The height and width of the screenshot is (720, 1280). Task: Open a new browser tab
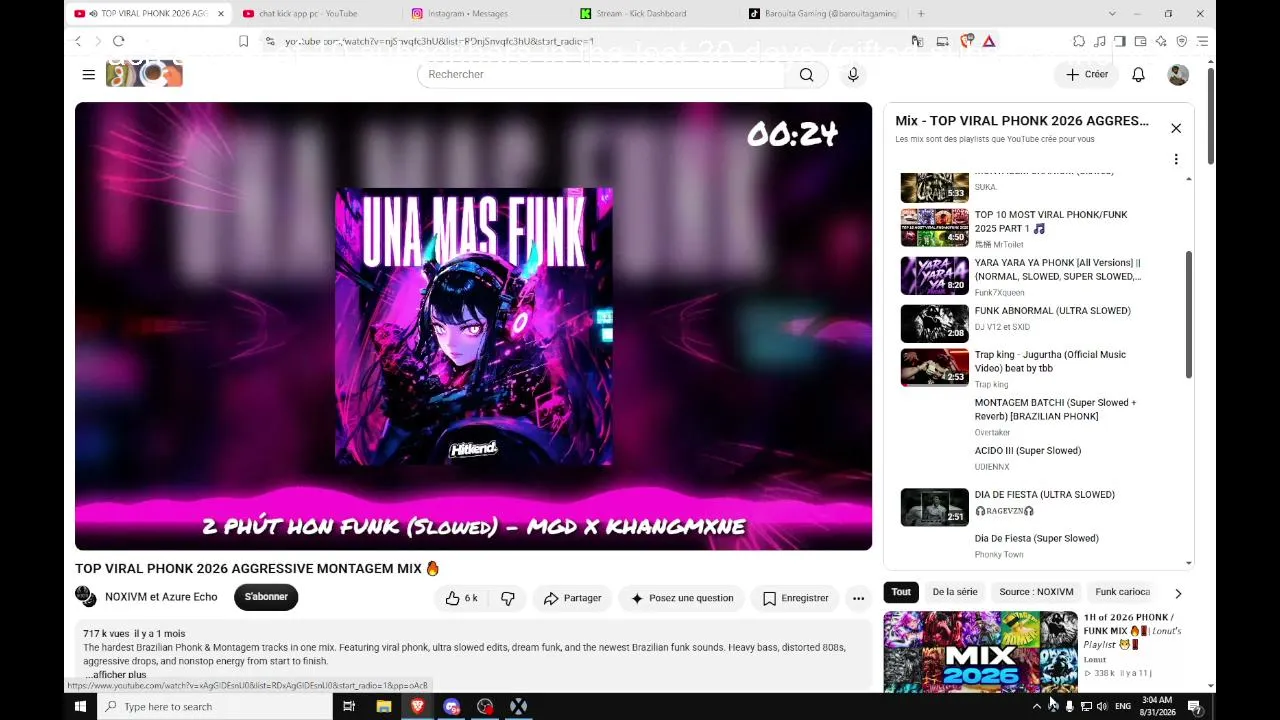[x=921, y=14]
